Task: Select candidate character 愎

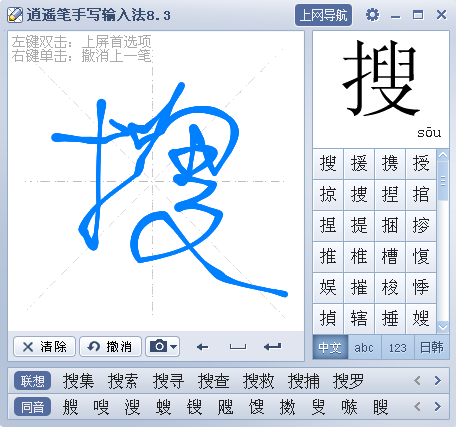Action: (421, 257)
